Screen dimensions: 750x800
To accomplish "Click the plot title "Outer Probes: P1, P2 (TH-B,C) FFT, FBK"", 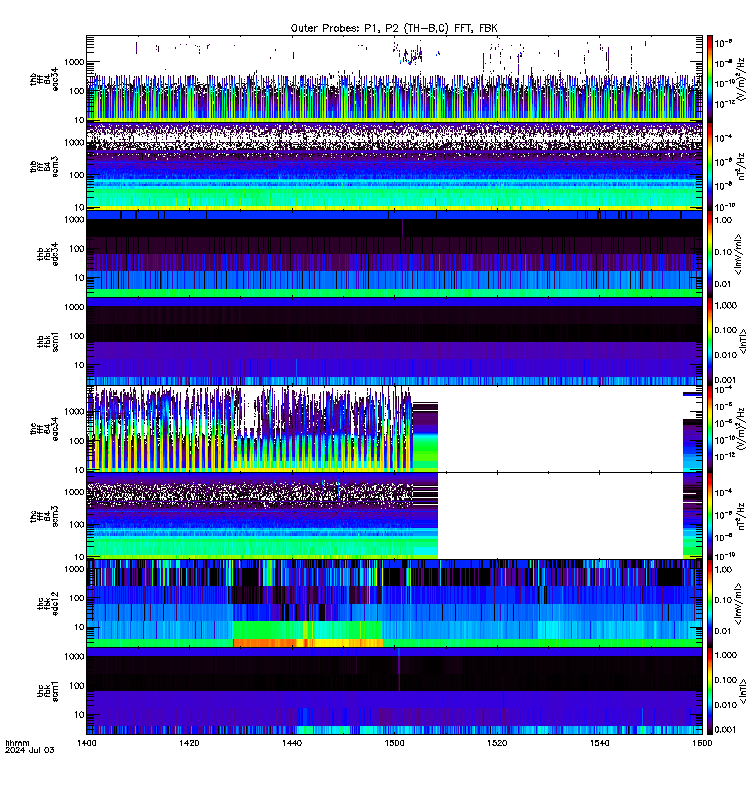I will click(x=394, y=29).
